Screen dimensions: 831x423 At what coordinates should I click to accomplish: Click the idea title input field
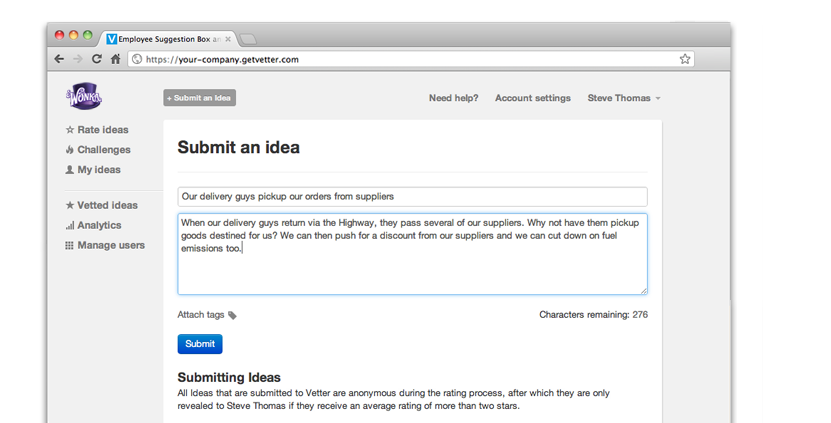click(x=412, y=197)
